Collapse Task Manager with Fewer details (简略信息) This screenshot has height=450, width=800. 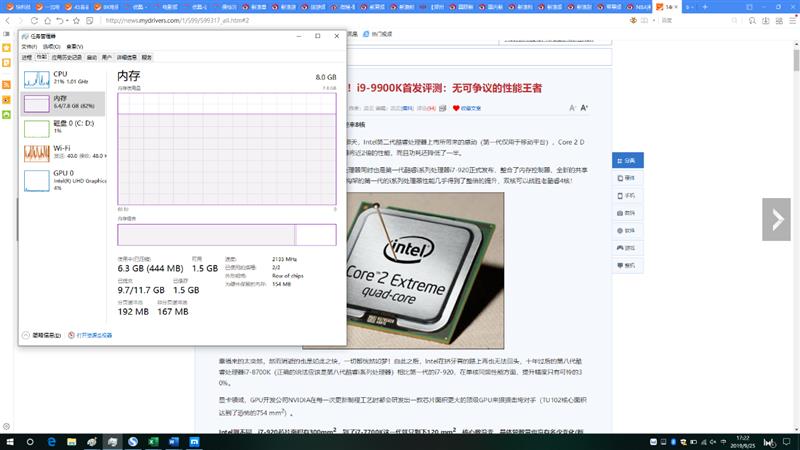tap(41, 335)
